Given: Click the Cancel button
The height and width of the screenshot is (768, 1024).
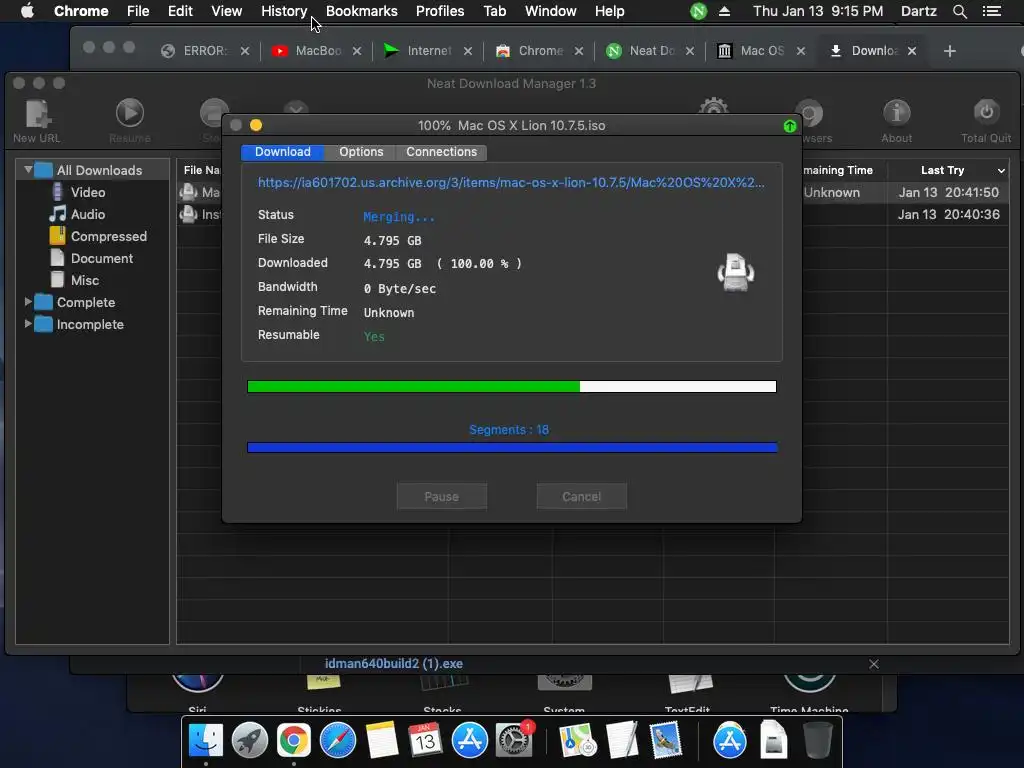Looking at the screenshot, I should pyautogui.click(x=581, y=497).
